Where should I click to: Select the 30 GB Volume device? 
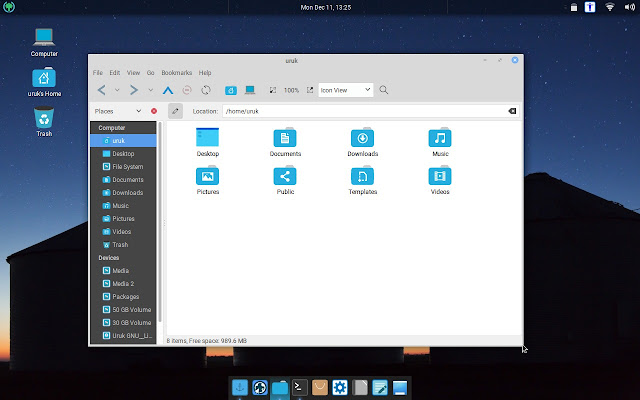(123, 322)
